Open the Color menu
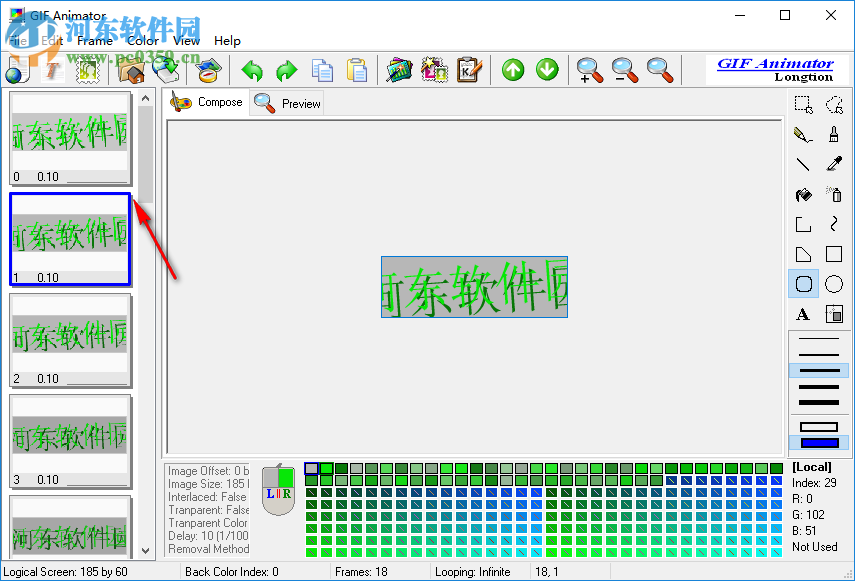Viewport: 855px width, 581px height. [x=142, y=41]
